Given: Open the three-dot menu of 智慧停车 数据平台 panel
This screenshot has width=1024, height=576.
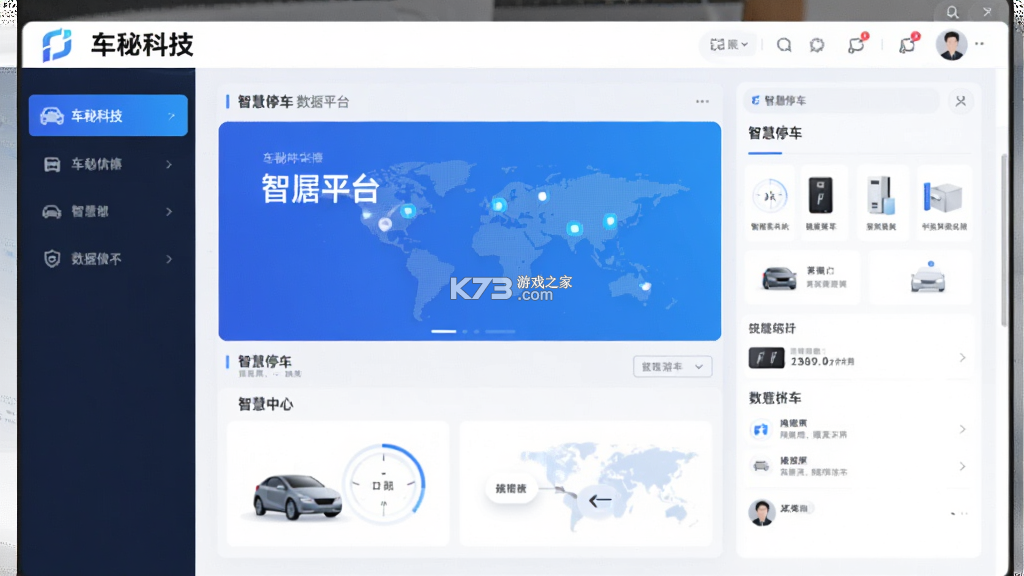Looking at the screenshot, I should click(702, 101).
